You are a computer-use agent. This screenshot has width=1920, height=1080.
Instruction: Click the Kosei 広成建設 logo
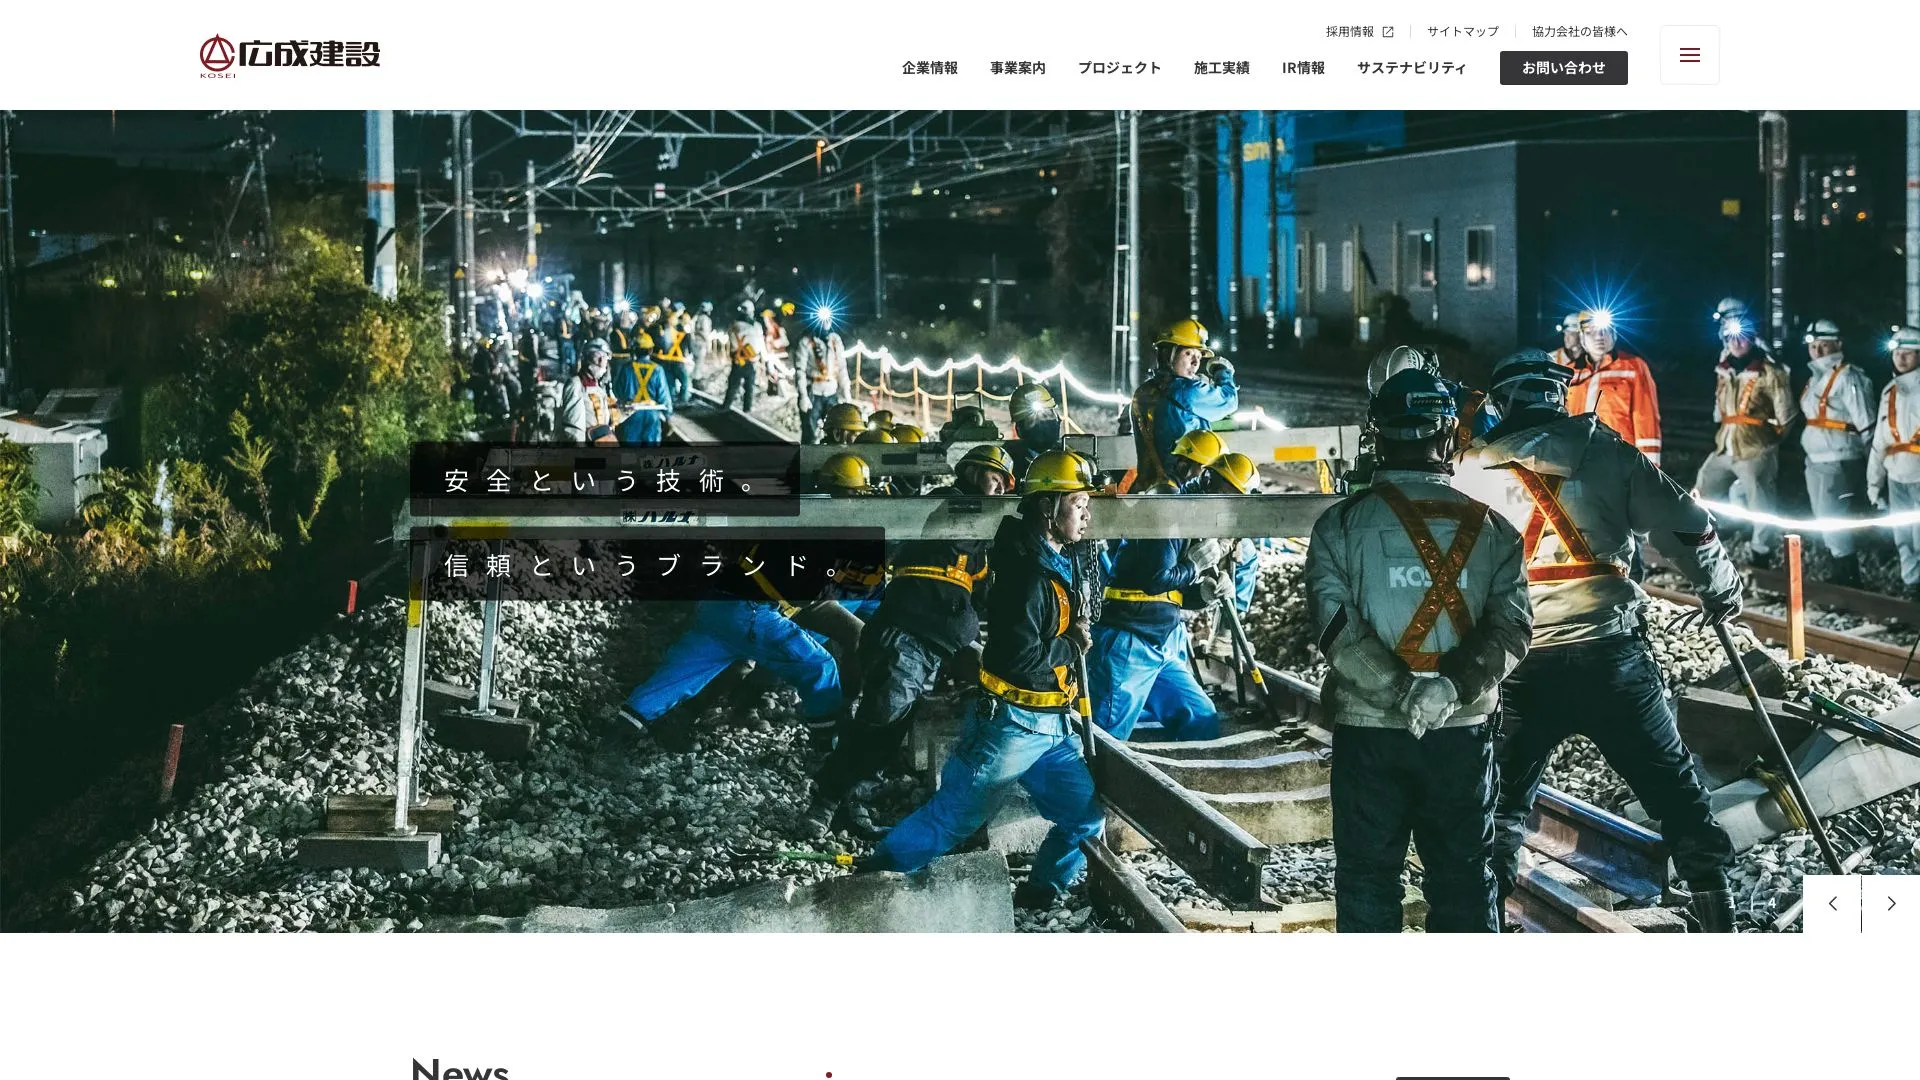[290, 55]
